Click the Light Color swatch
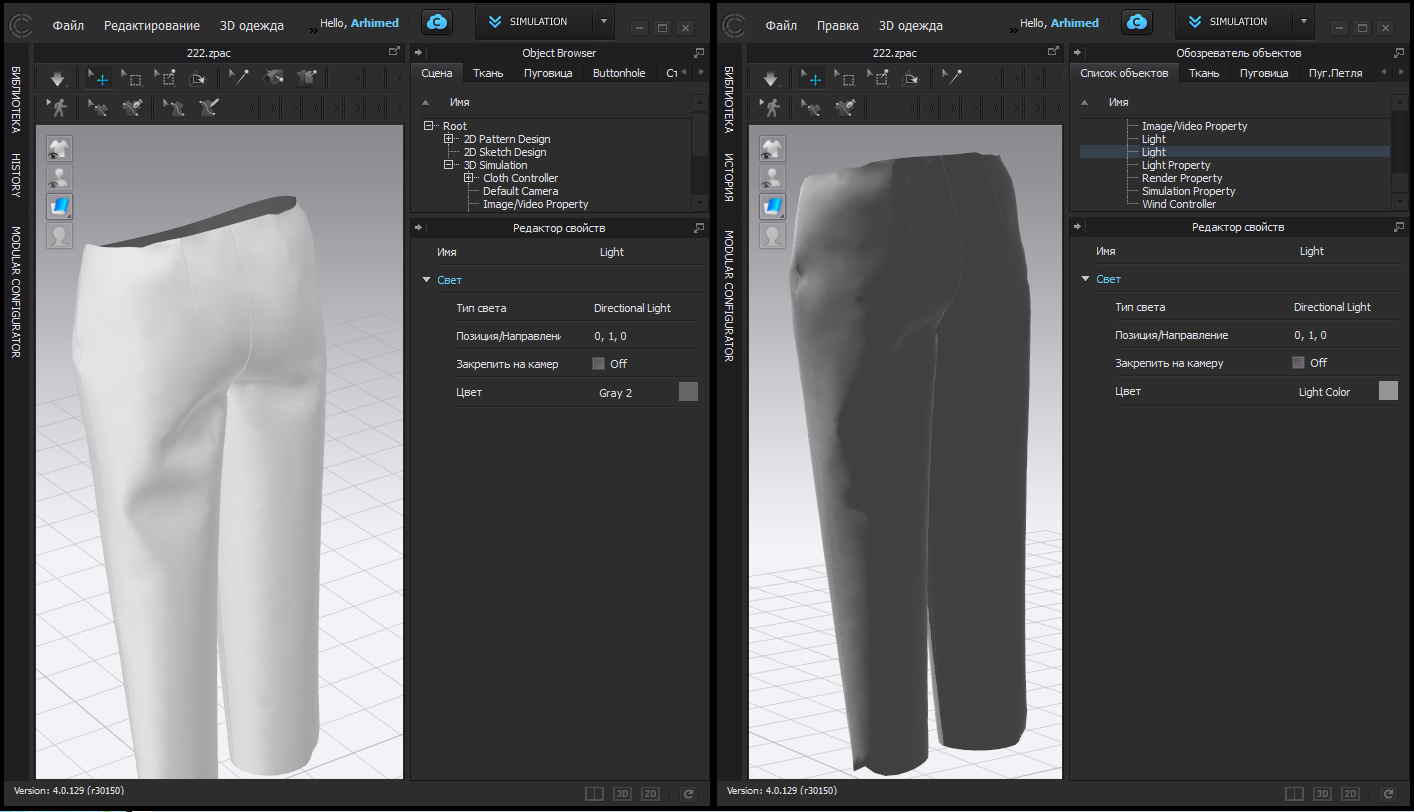1414x812 pixels. coord(1388,391)
